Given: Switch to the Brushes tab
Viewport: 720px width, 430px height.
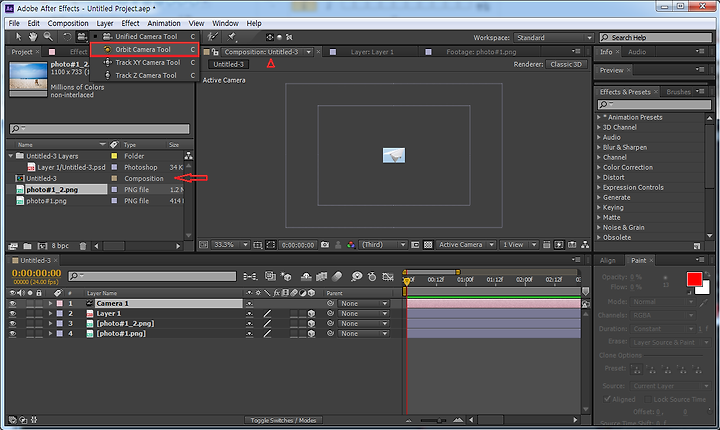Looking at the screenshot, I should click(x=678, y=92).
